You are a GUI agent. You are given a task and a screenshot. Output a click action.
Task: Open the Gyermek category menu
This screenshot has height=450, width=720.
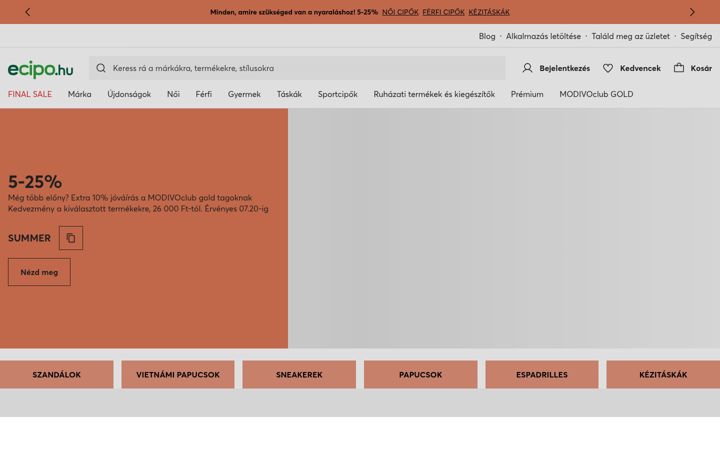click(244, 94)
